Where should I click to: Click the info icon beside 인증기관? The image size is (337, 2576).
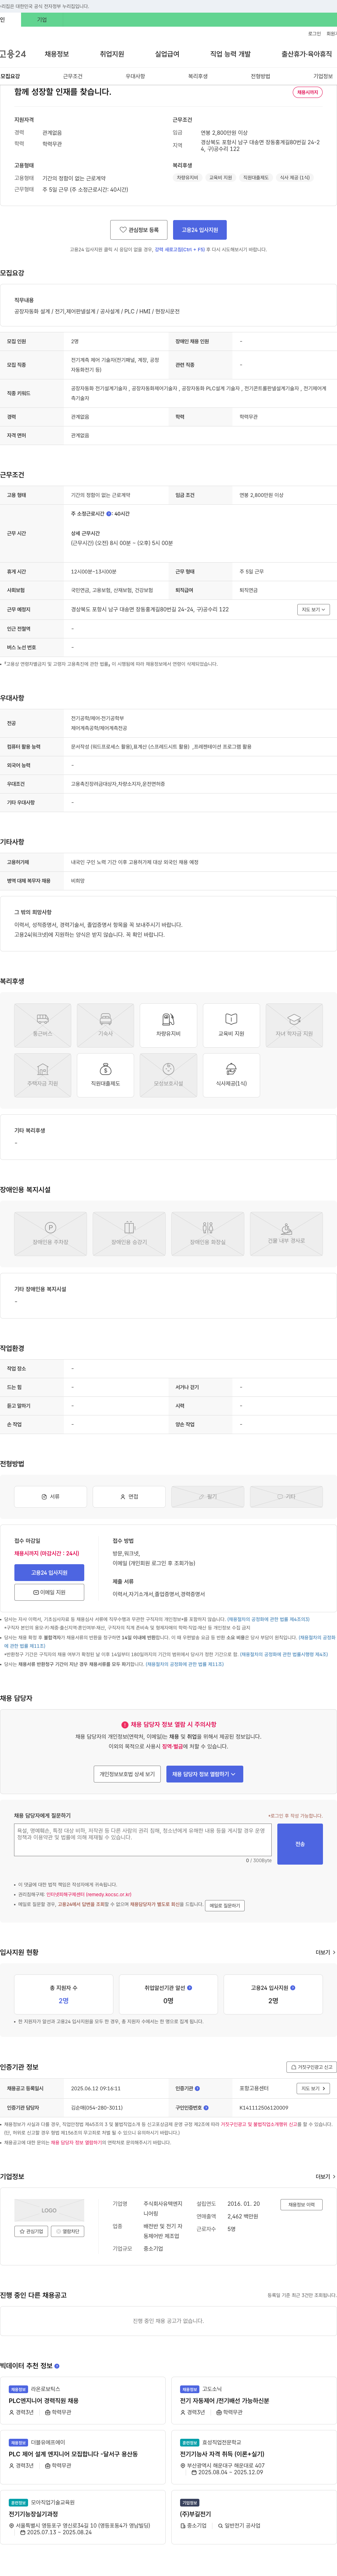click(197, 2088)
